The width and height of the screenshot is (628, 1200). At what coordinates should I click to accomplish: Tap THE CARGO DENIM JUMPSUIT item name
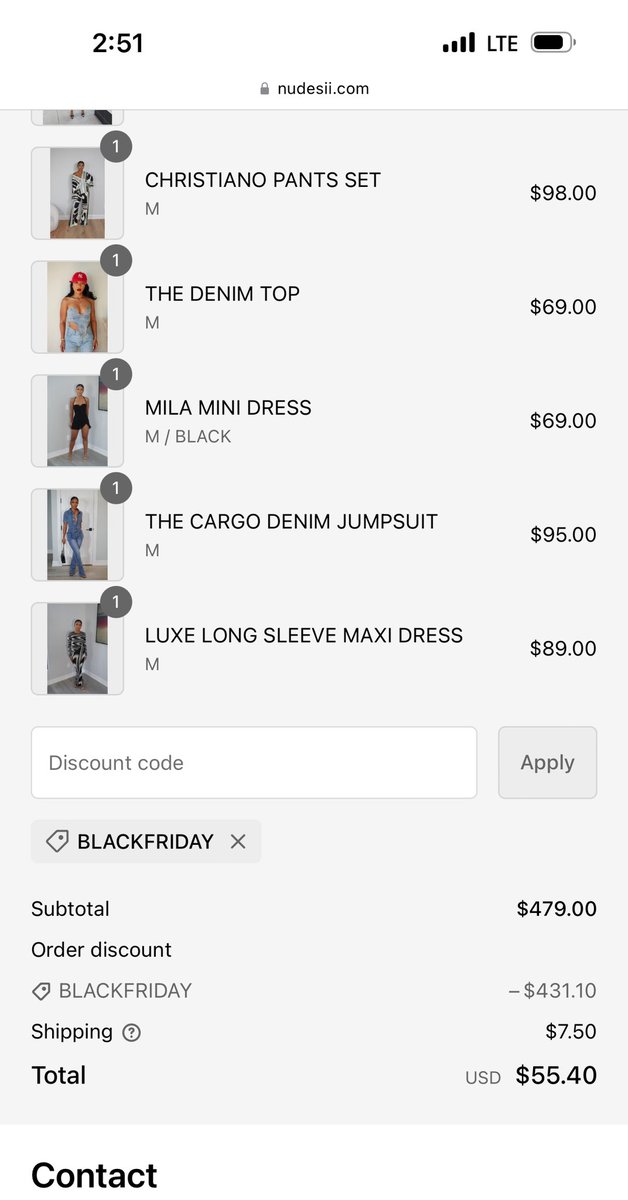click(291, 521)
